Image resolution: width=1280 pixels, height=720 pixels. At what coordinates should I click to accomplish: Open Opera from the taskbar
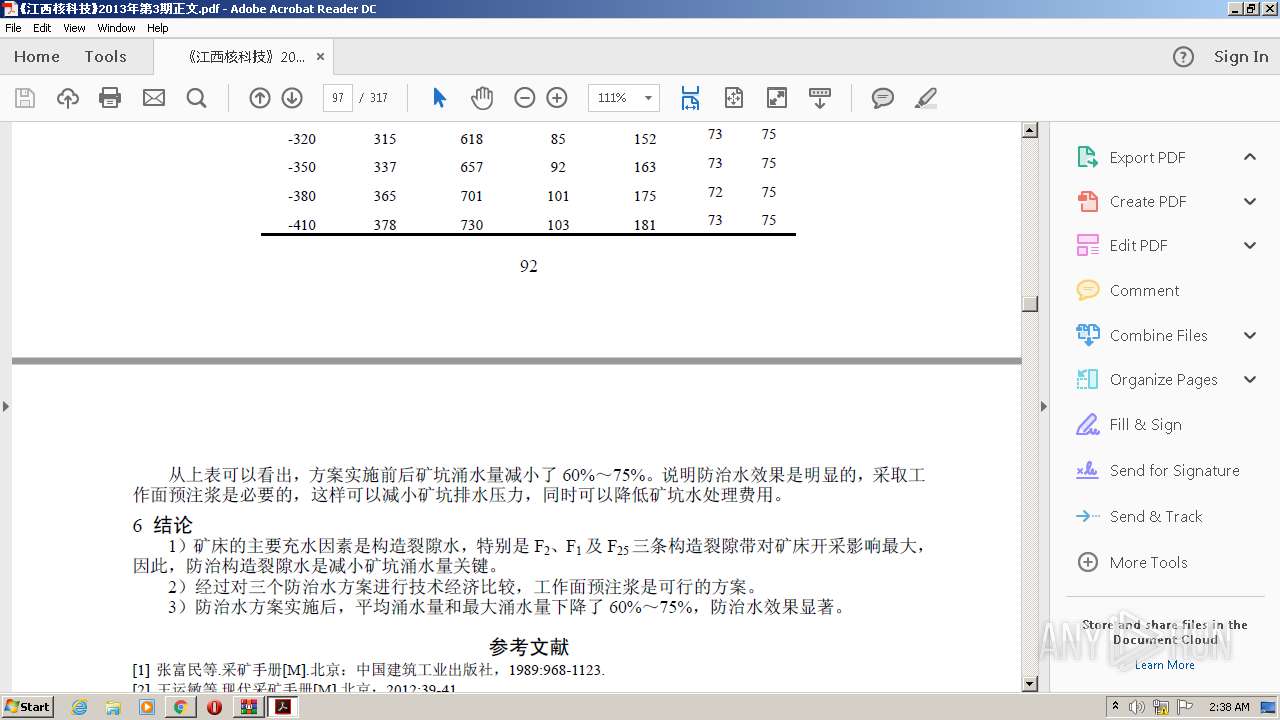click(x=214, y=707)
